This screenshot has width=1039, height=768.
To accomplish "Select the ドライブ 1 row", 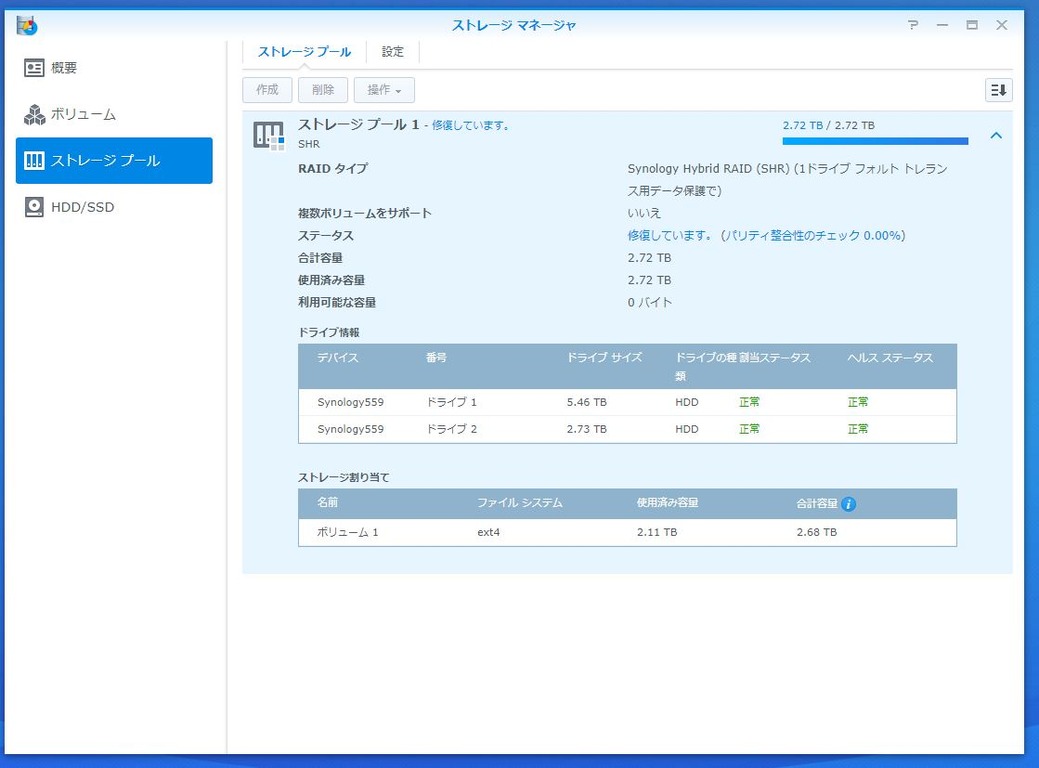I will [x=627, y=402].
